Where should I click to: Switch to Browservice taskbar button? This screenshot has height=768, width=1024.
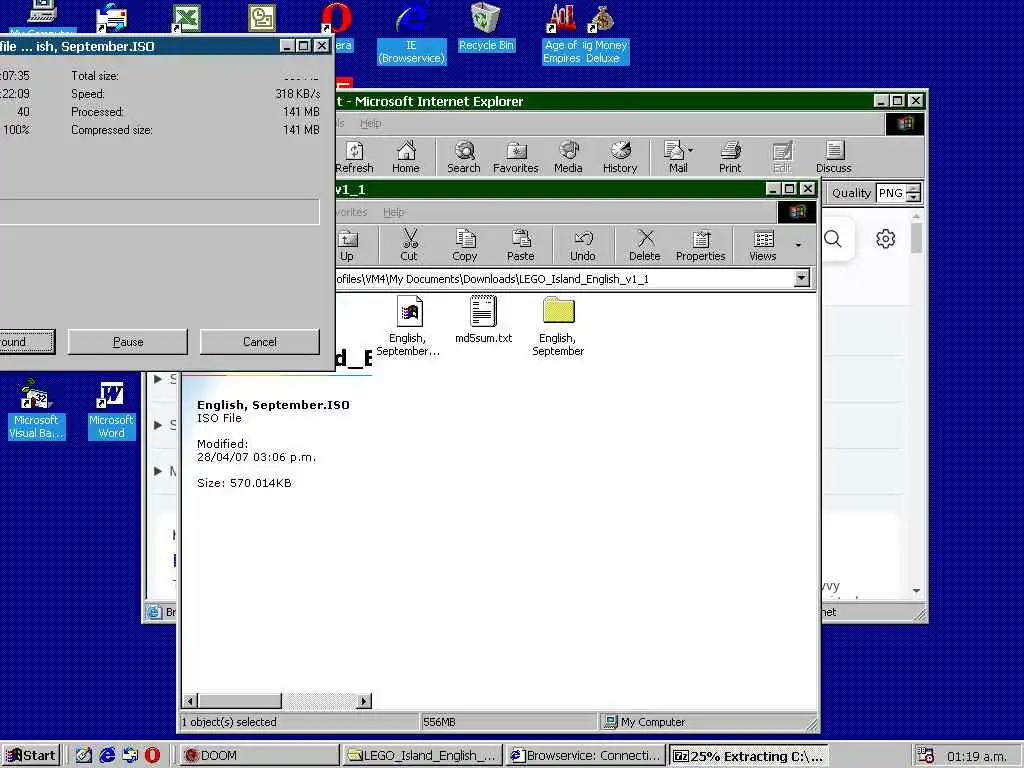coord(585,756)
